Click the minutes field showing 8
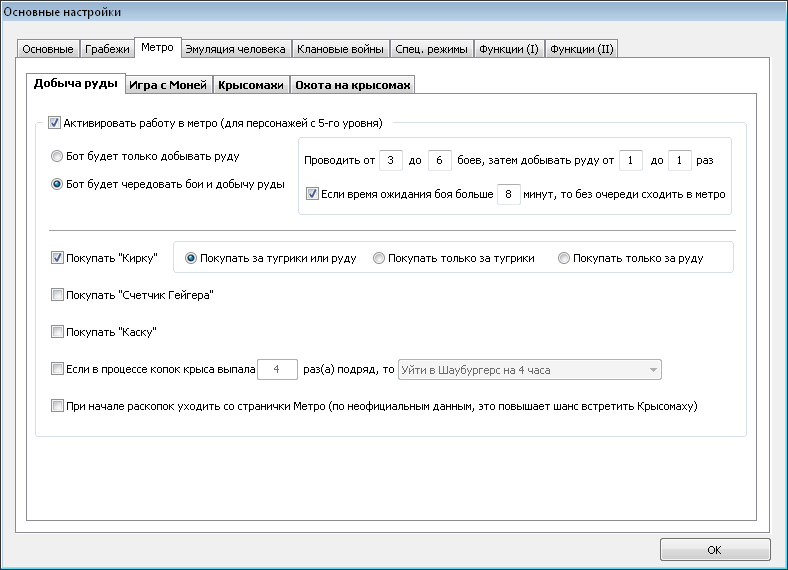This screenshot has height=570, width=788. point(508,194)
